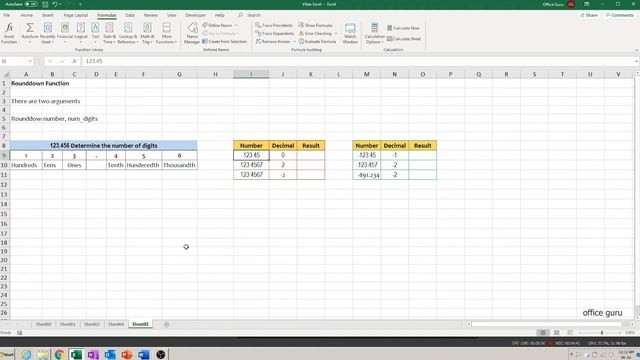Click Trace Dependents
The width and height of the screenshot is (640, 360).
click(x=275, y=33)
